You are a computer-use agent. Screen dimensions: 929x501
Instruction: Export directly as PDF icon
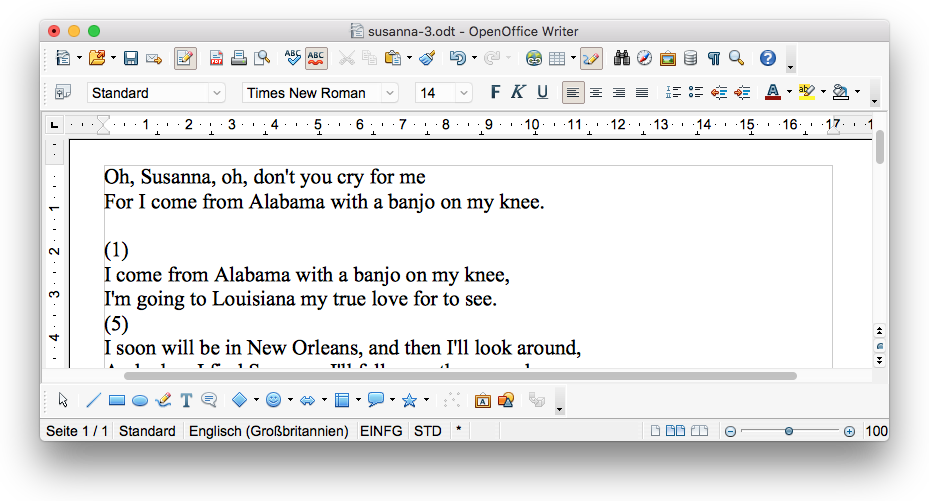tap(217, 58)
